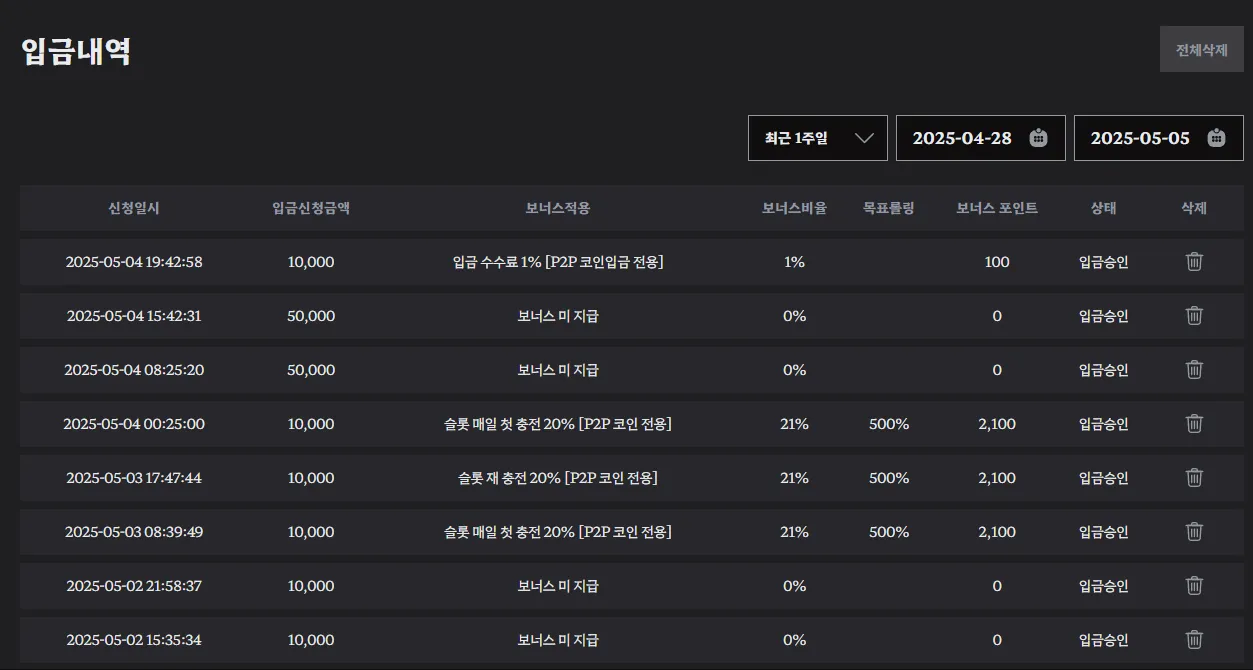Open calendar icon for end date 2025-05-05

point(1216,138)
